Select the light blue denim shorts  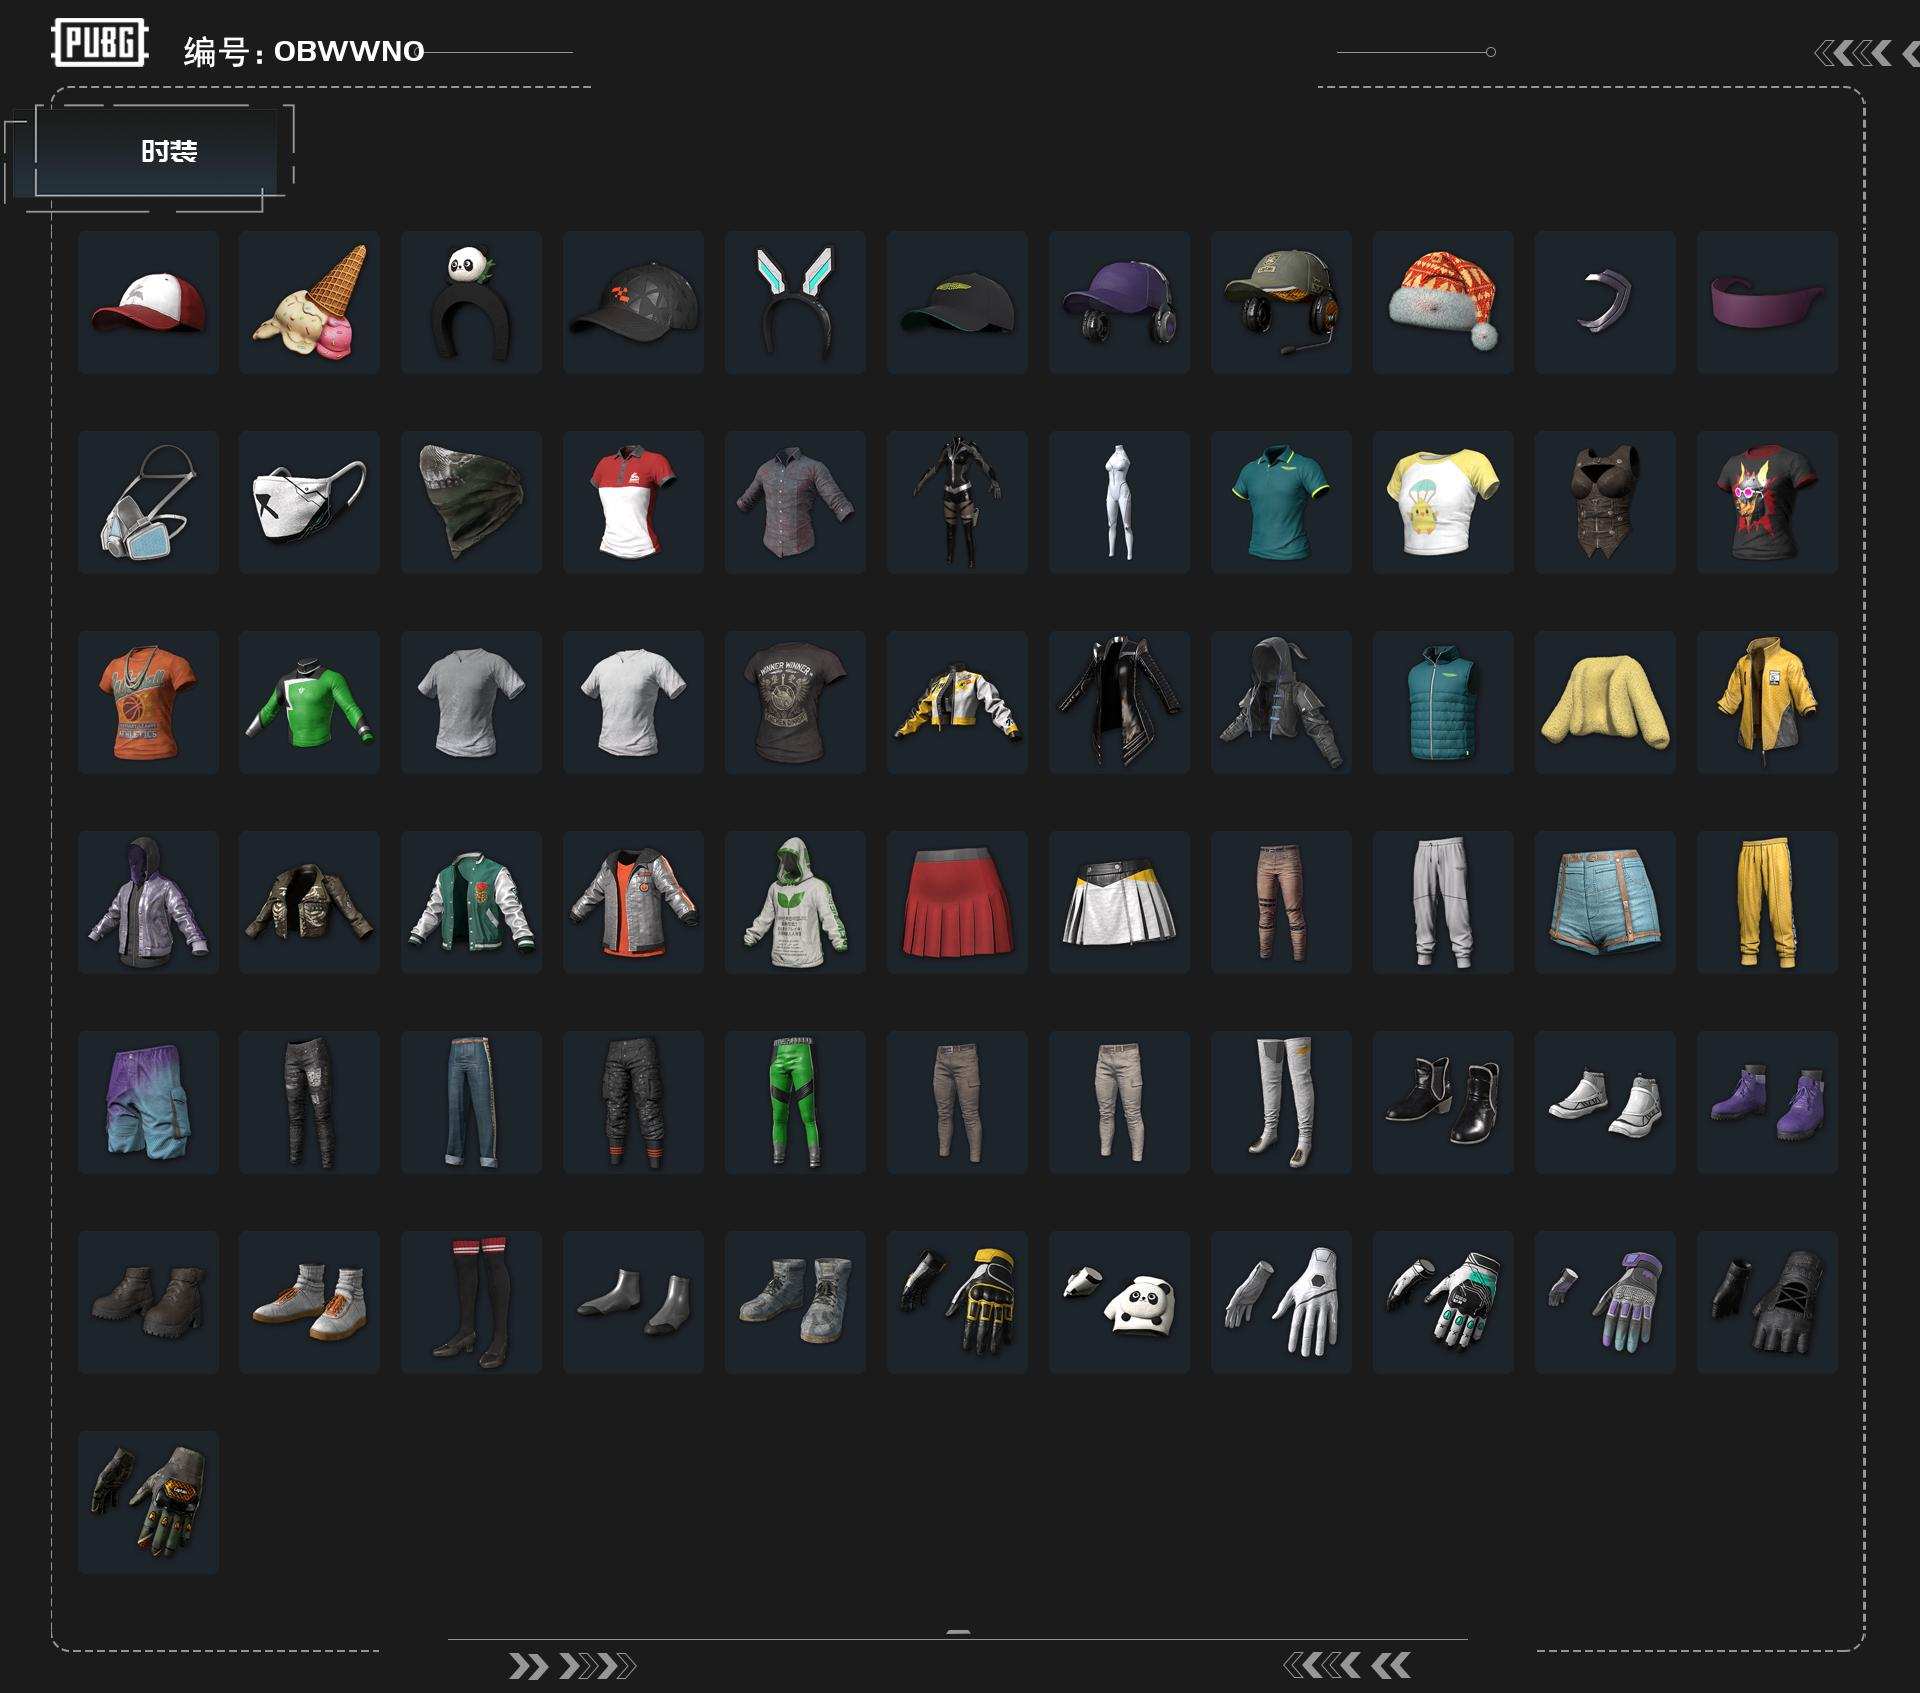1605,902
